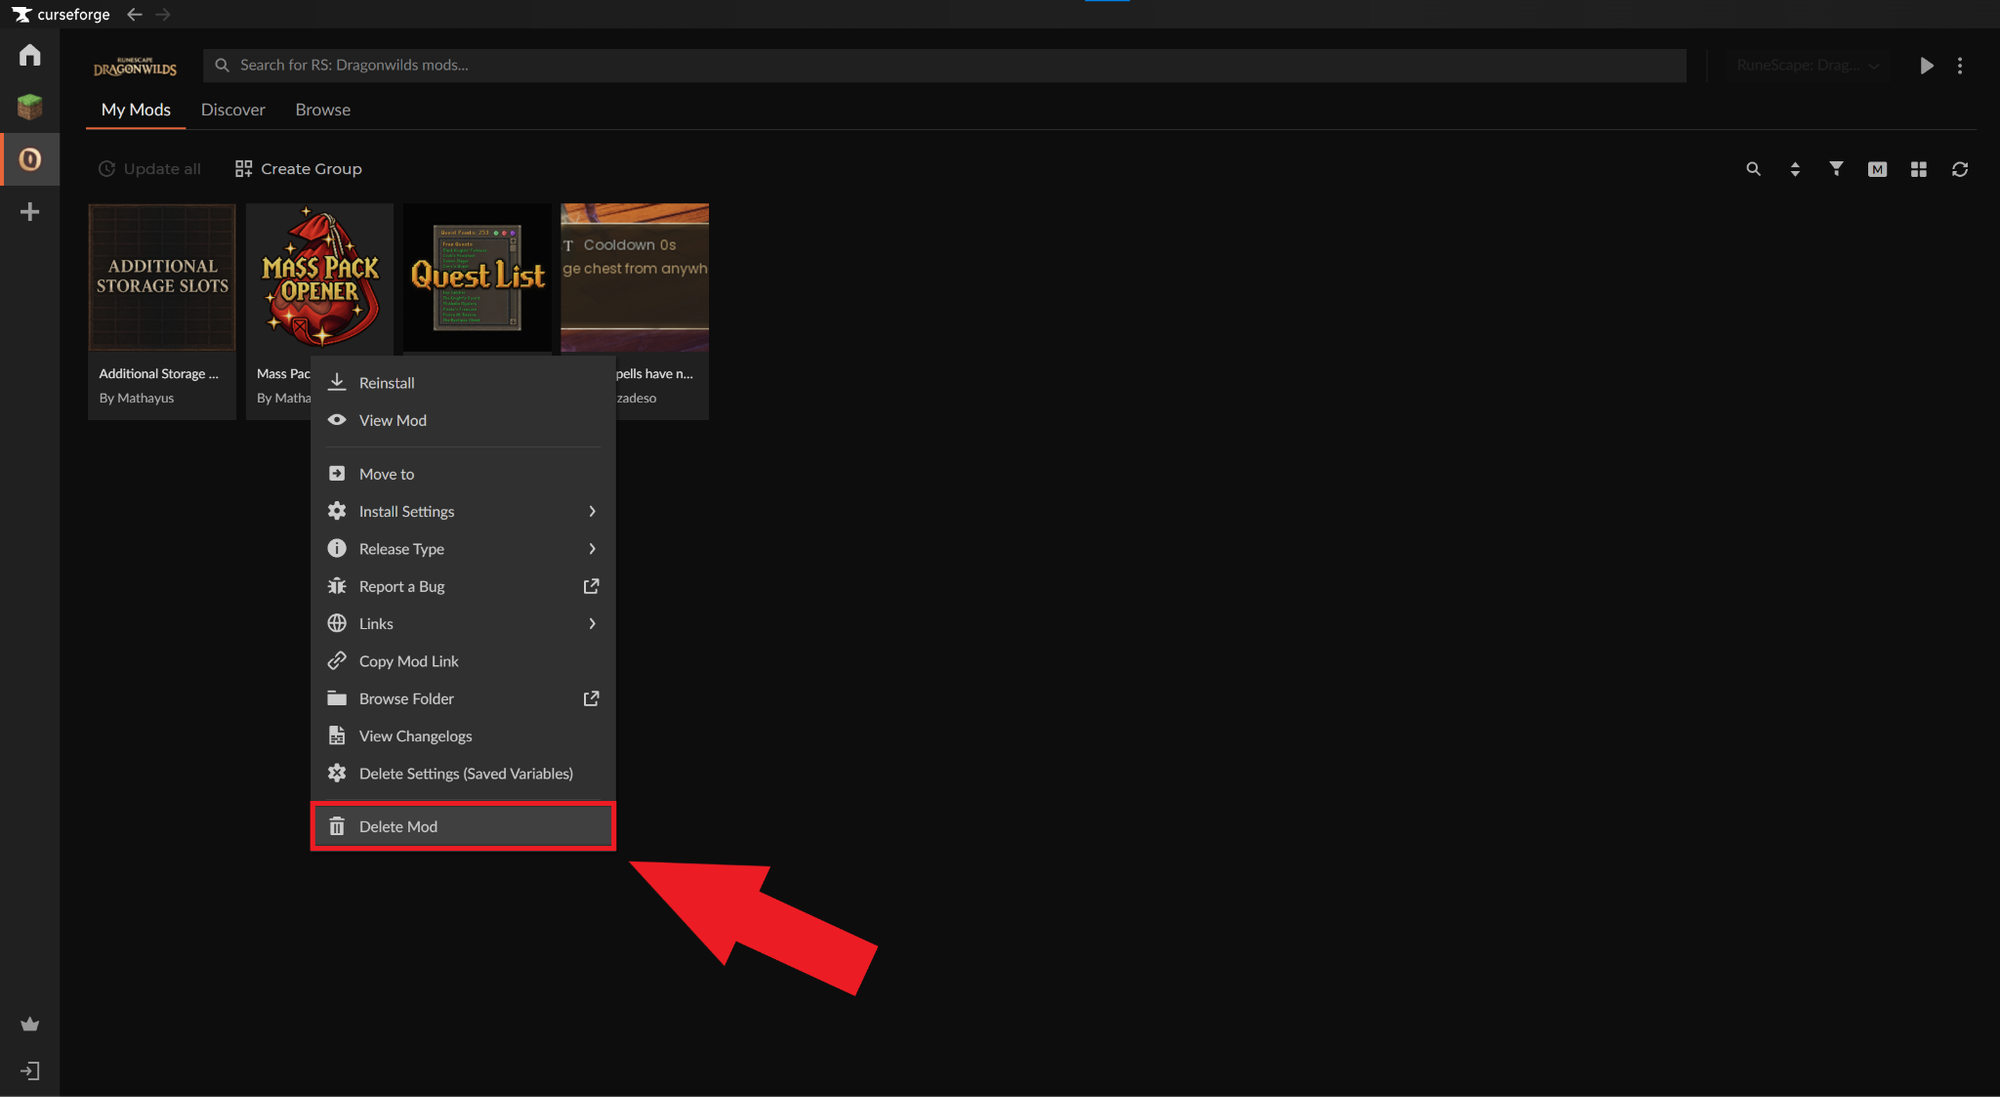Switch to the My Mods tab
Viewport: 2000px width, 1097px height.
136,110
